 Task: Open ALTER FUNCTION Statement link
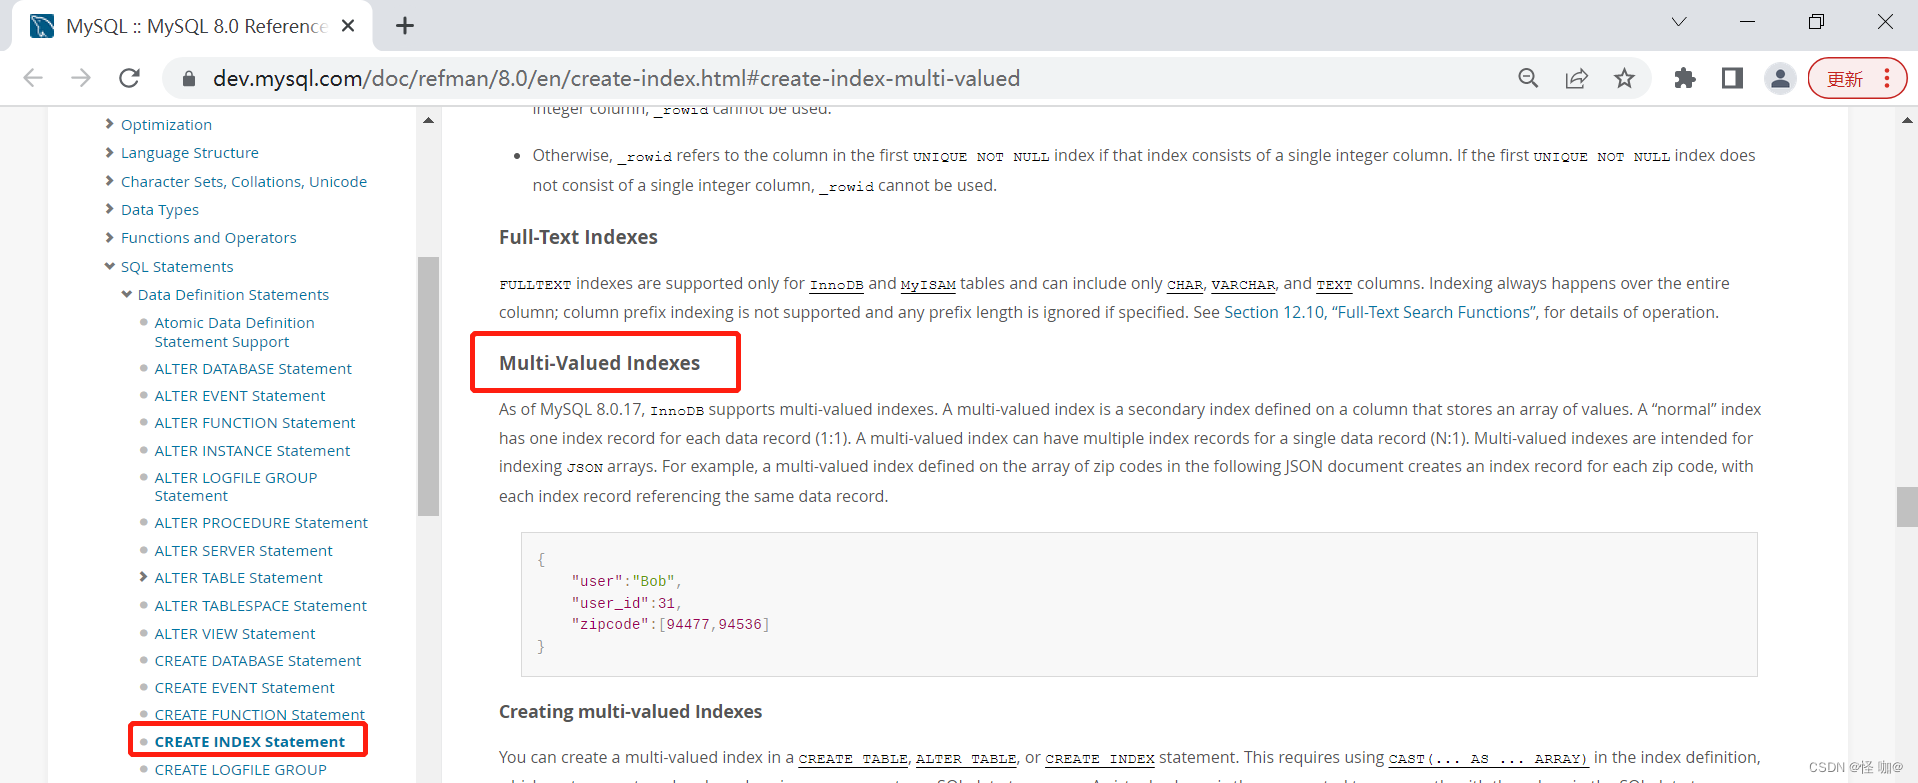click(x=255, y=423)
